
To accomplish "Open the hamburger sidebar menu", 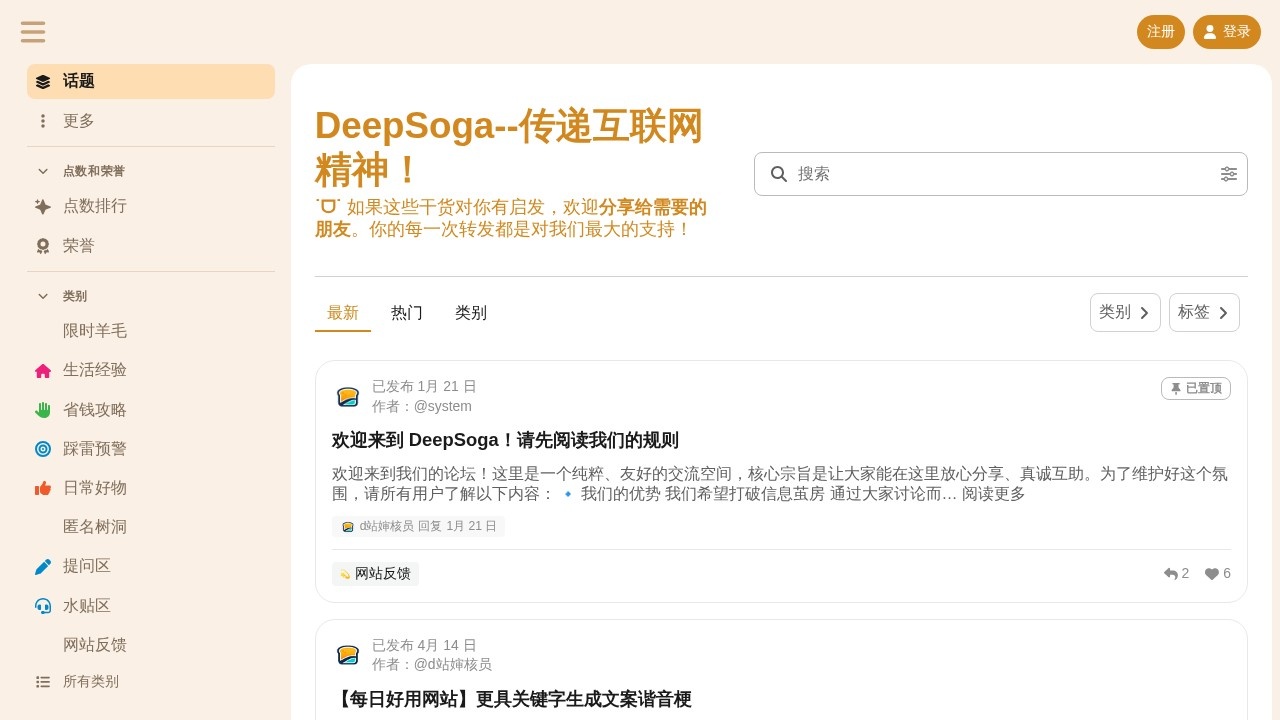I will point(33,31).
